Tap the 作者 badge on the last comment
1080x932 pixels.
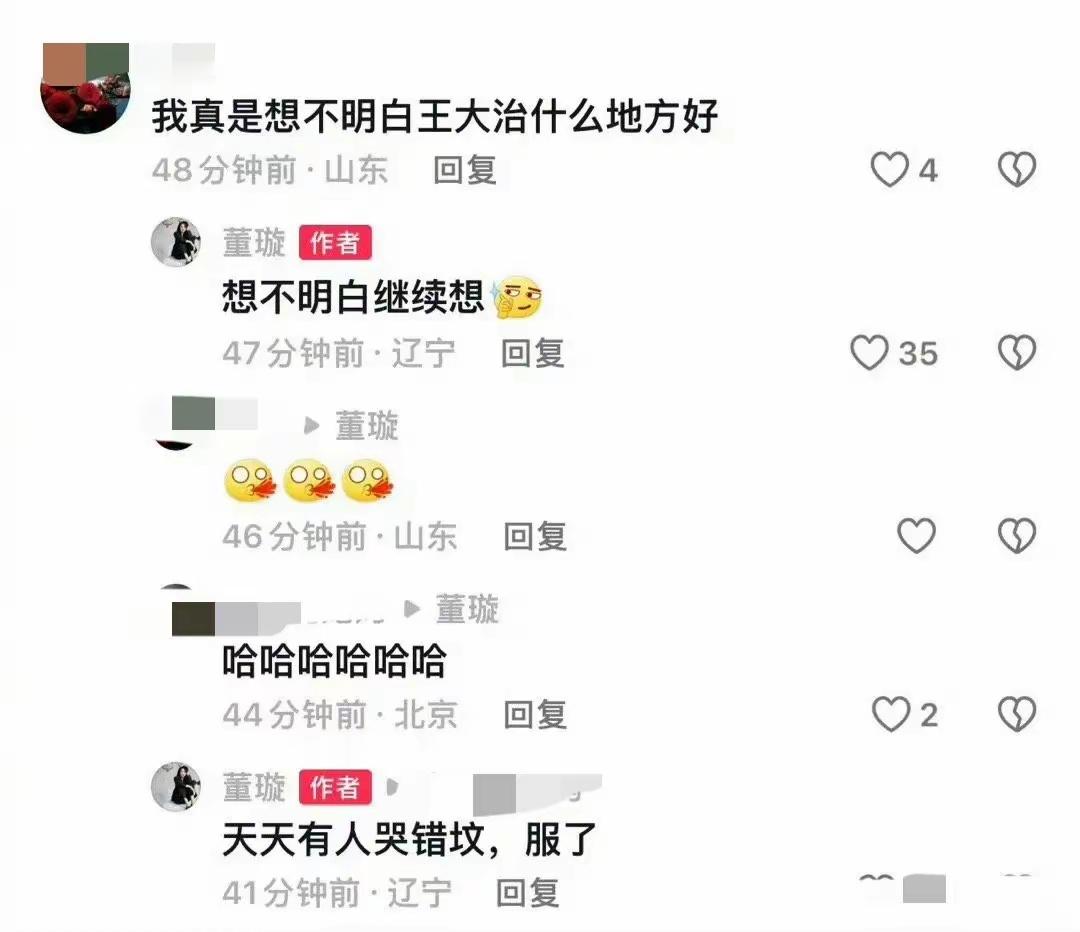click(x=335, y=787)
